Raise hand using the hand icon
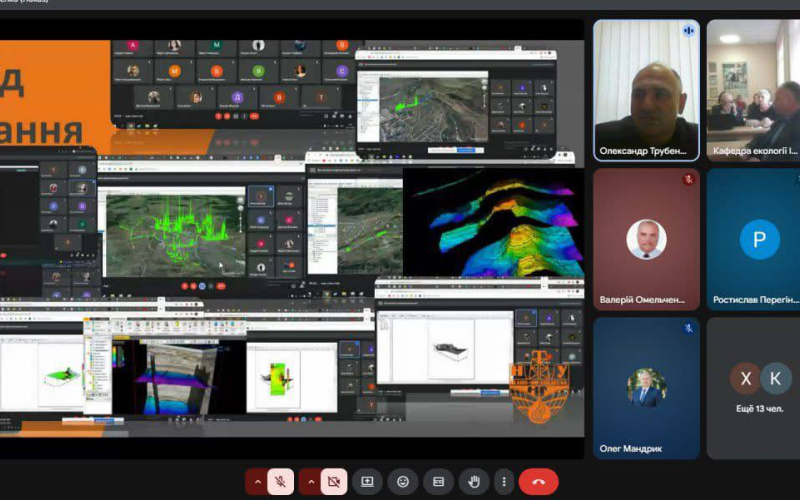The height and width of the screenshot is (500, 800). [x=473, y=482]
